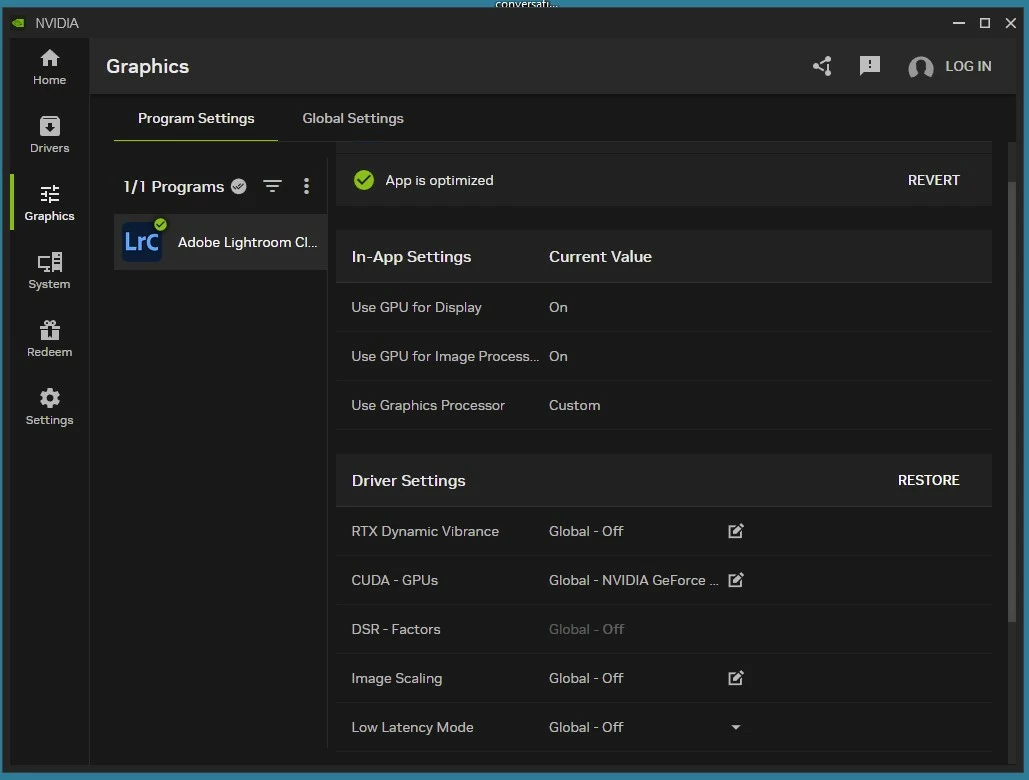Screen dimensions: 1029x780
Task: Click the DSR - Factors label
Action: pyautogui.click(x=396, y=629)
